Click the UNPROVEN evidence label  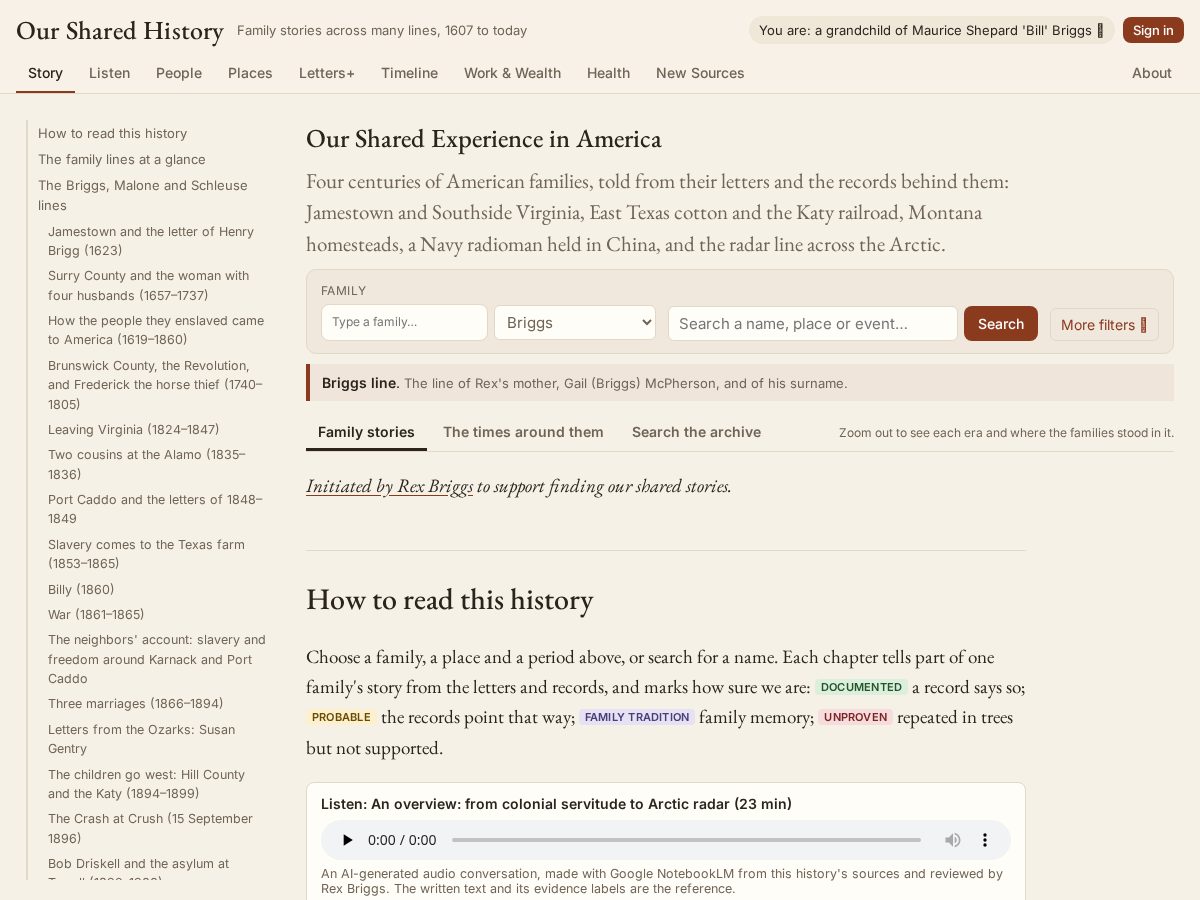(856, 717)
